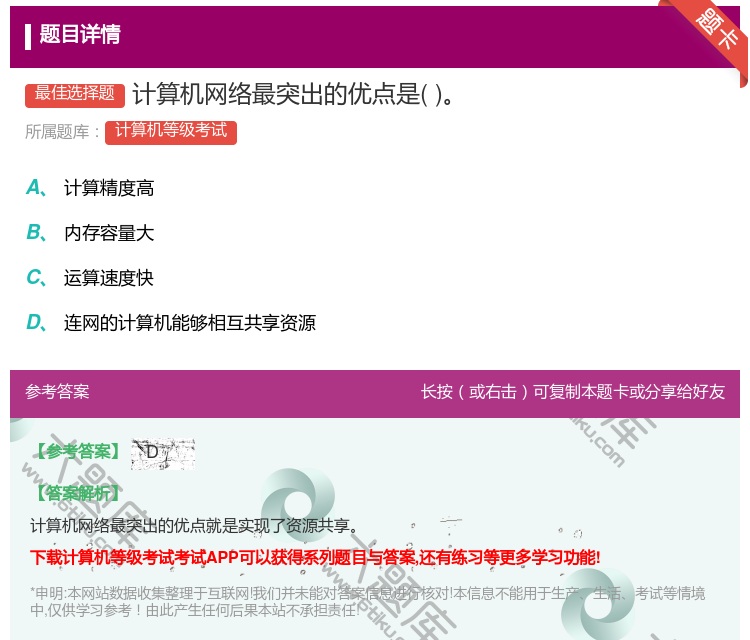The image size is (750, 640).
Task: Select option A 计算精度高
Action: click(x=90, y=188)
